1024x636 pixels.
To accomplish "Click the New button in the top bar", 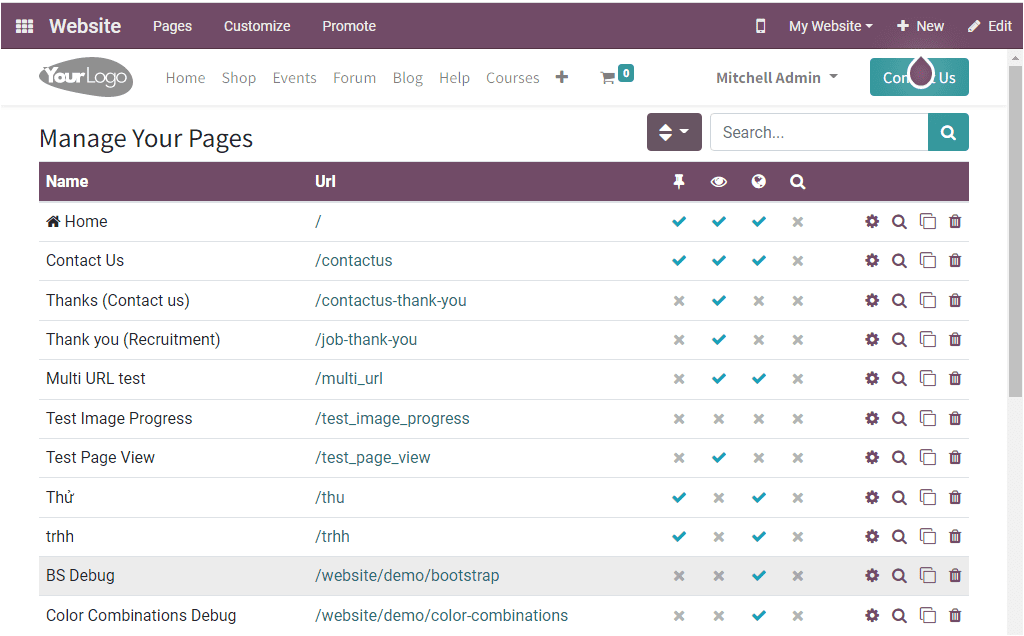I will (x=919, y=26).
